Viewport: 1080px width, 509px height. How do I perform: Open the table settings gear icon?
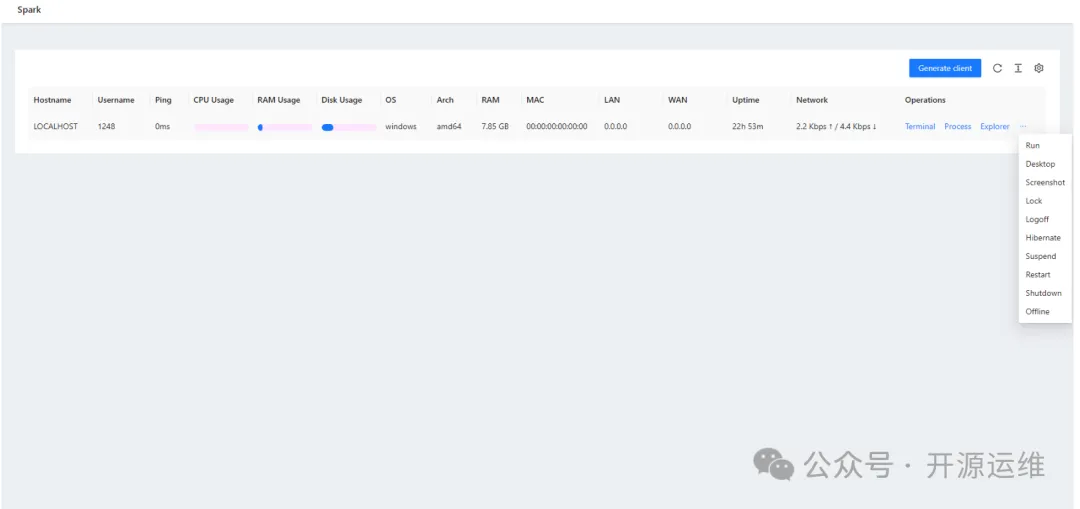click(1039, 68)
